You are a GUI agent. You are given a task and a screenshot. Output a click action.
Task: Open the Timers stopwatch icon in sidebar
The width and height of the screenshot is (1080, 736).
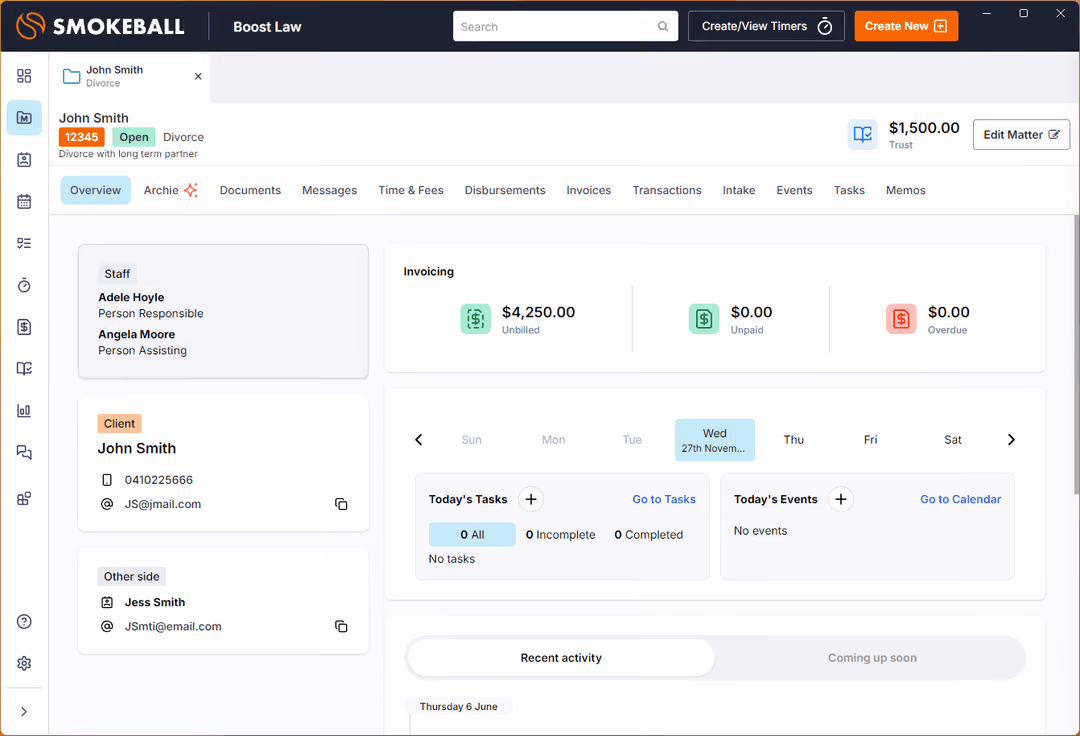tap(24, 285)
